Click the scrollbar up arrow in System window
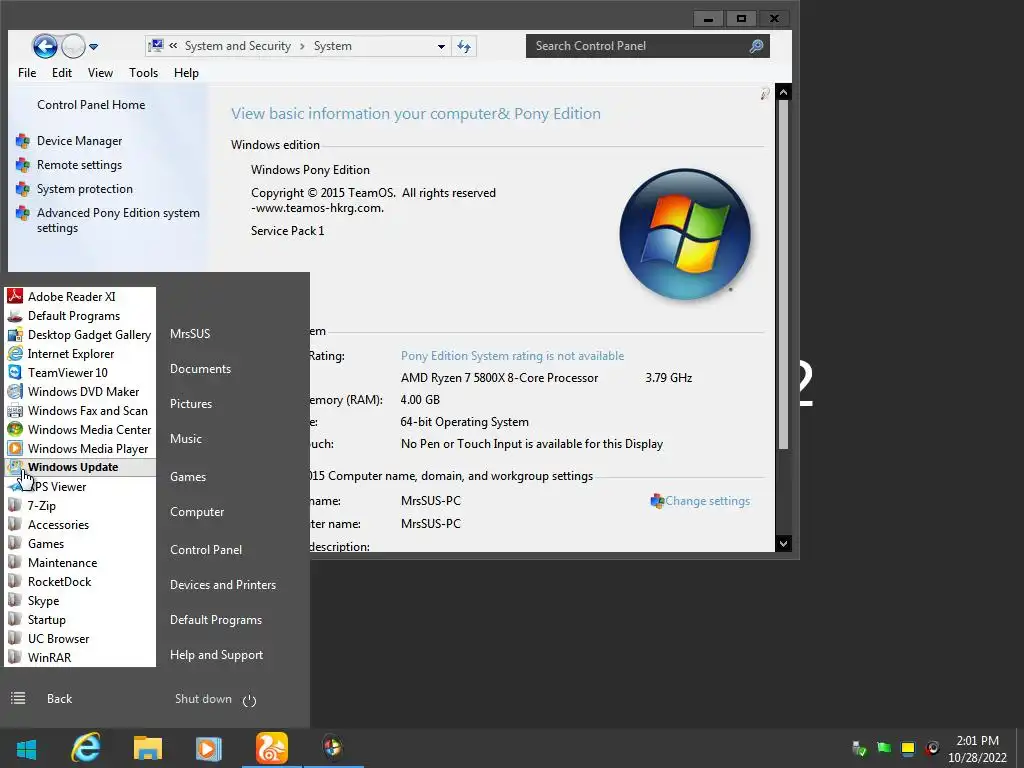 coord(784,92)
